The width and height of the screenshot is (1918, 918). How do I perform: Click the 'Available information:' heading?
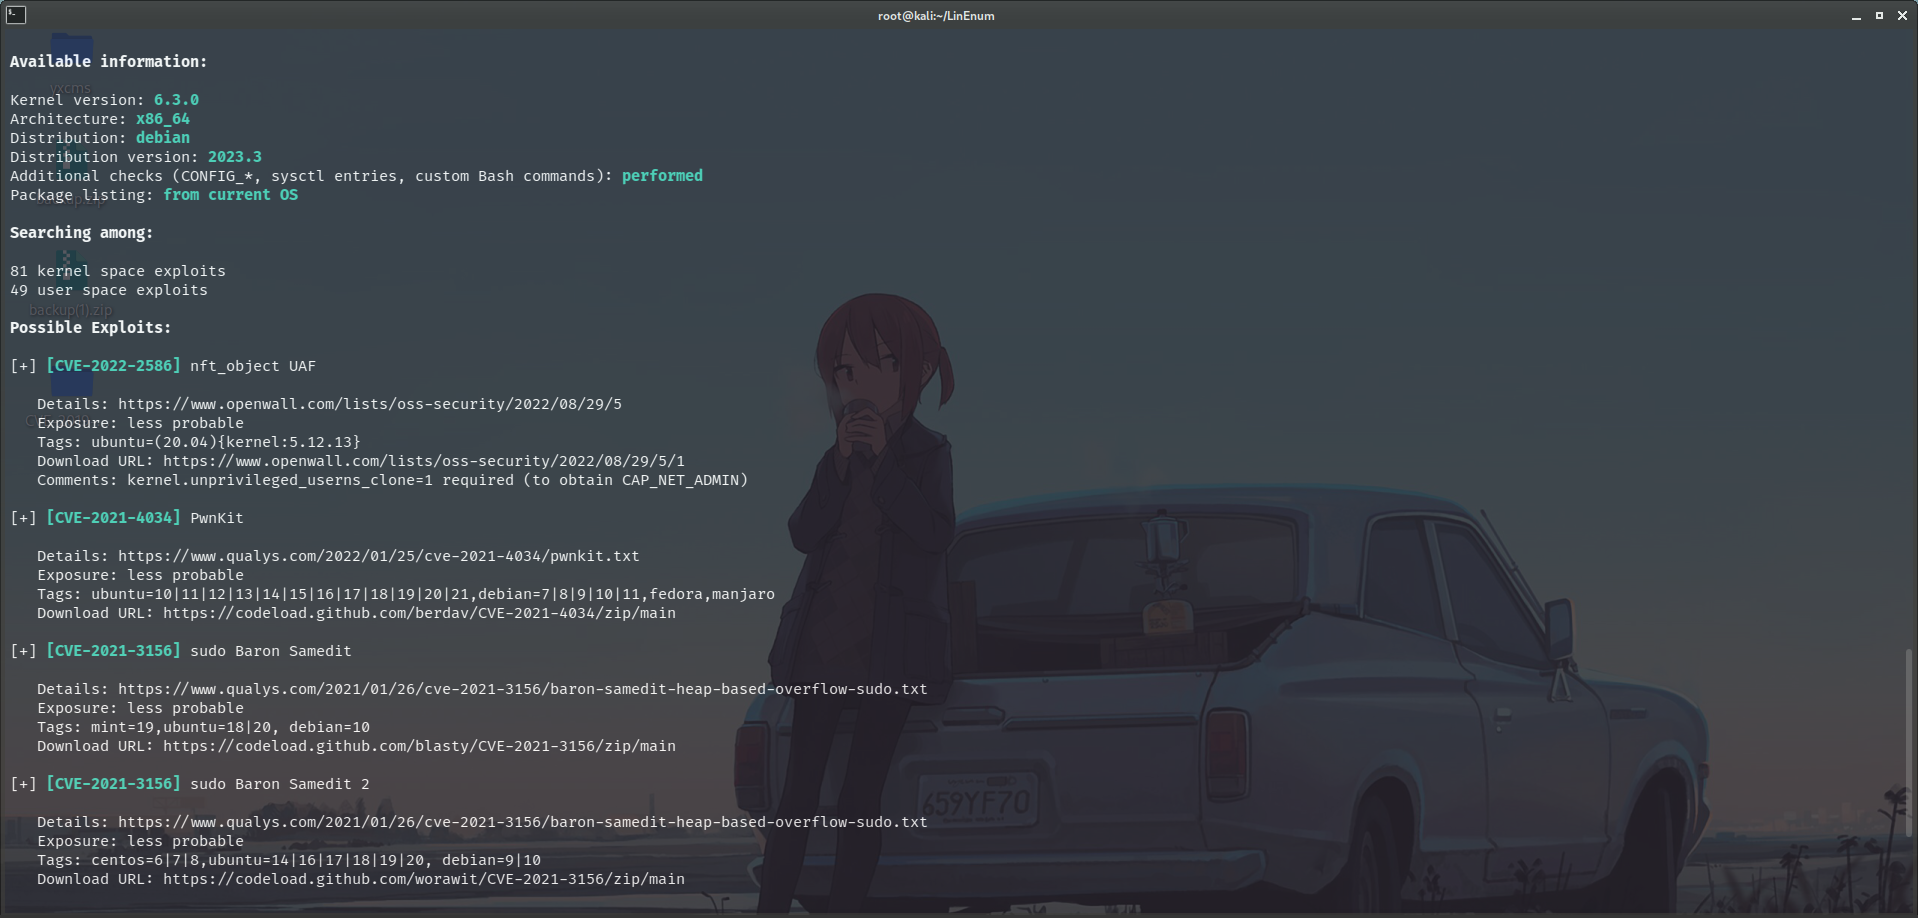pyautogui.click(x=108, y=62)
